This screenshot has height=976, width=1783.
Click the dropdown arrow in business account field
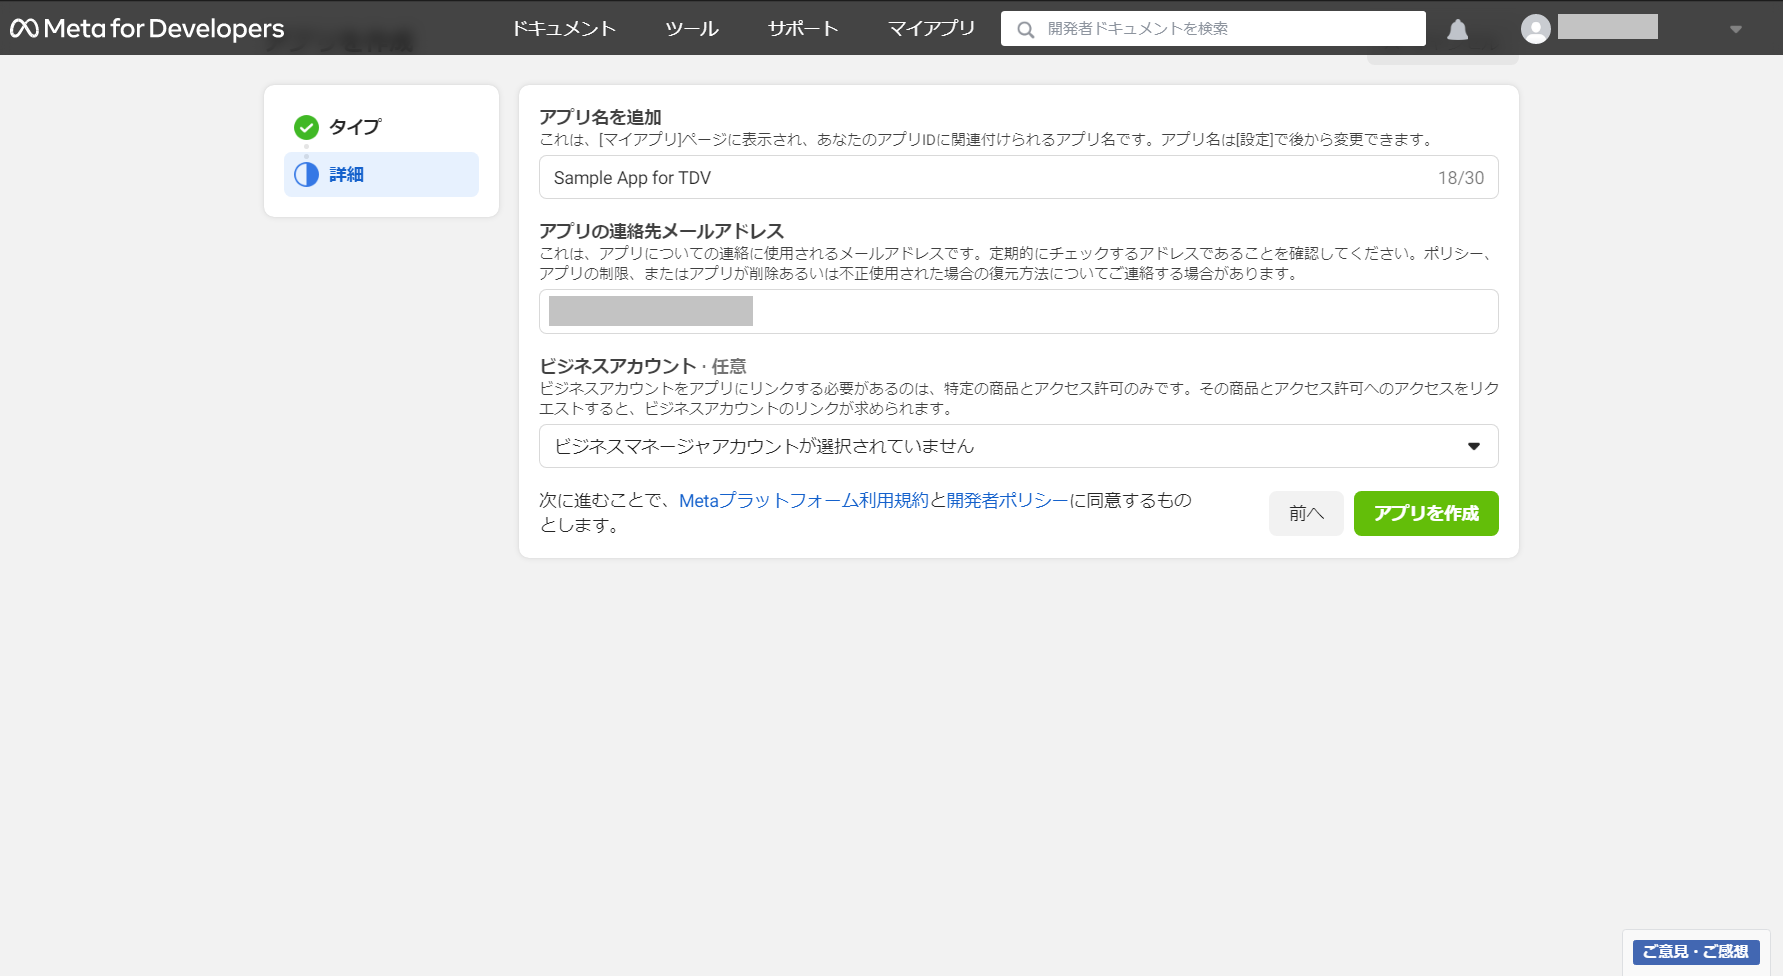coord(1473,446)
